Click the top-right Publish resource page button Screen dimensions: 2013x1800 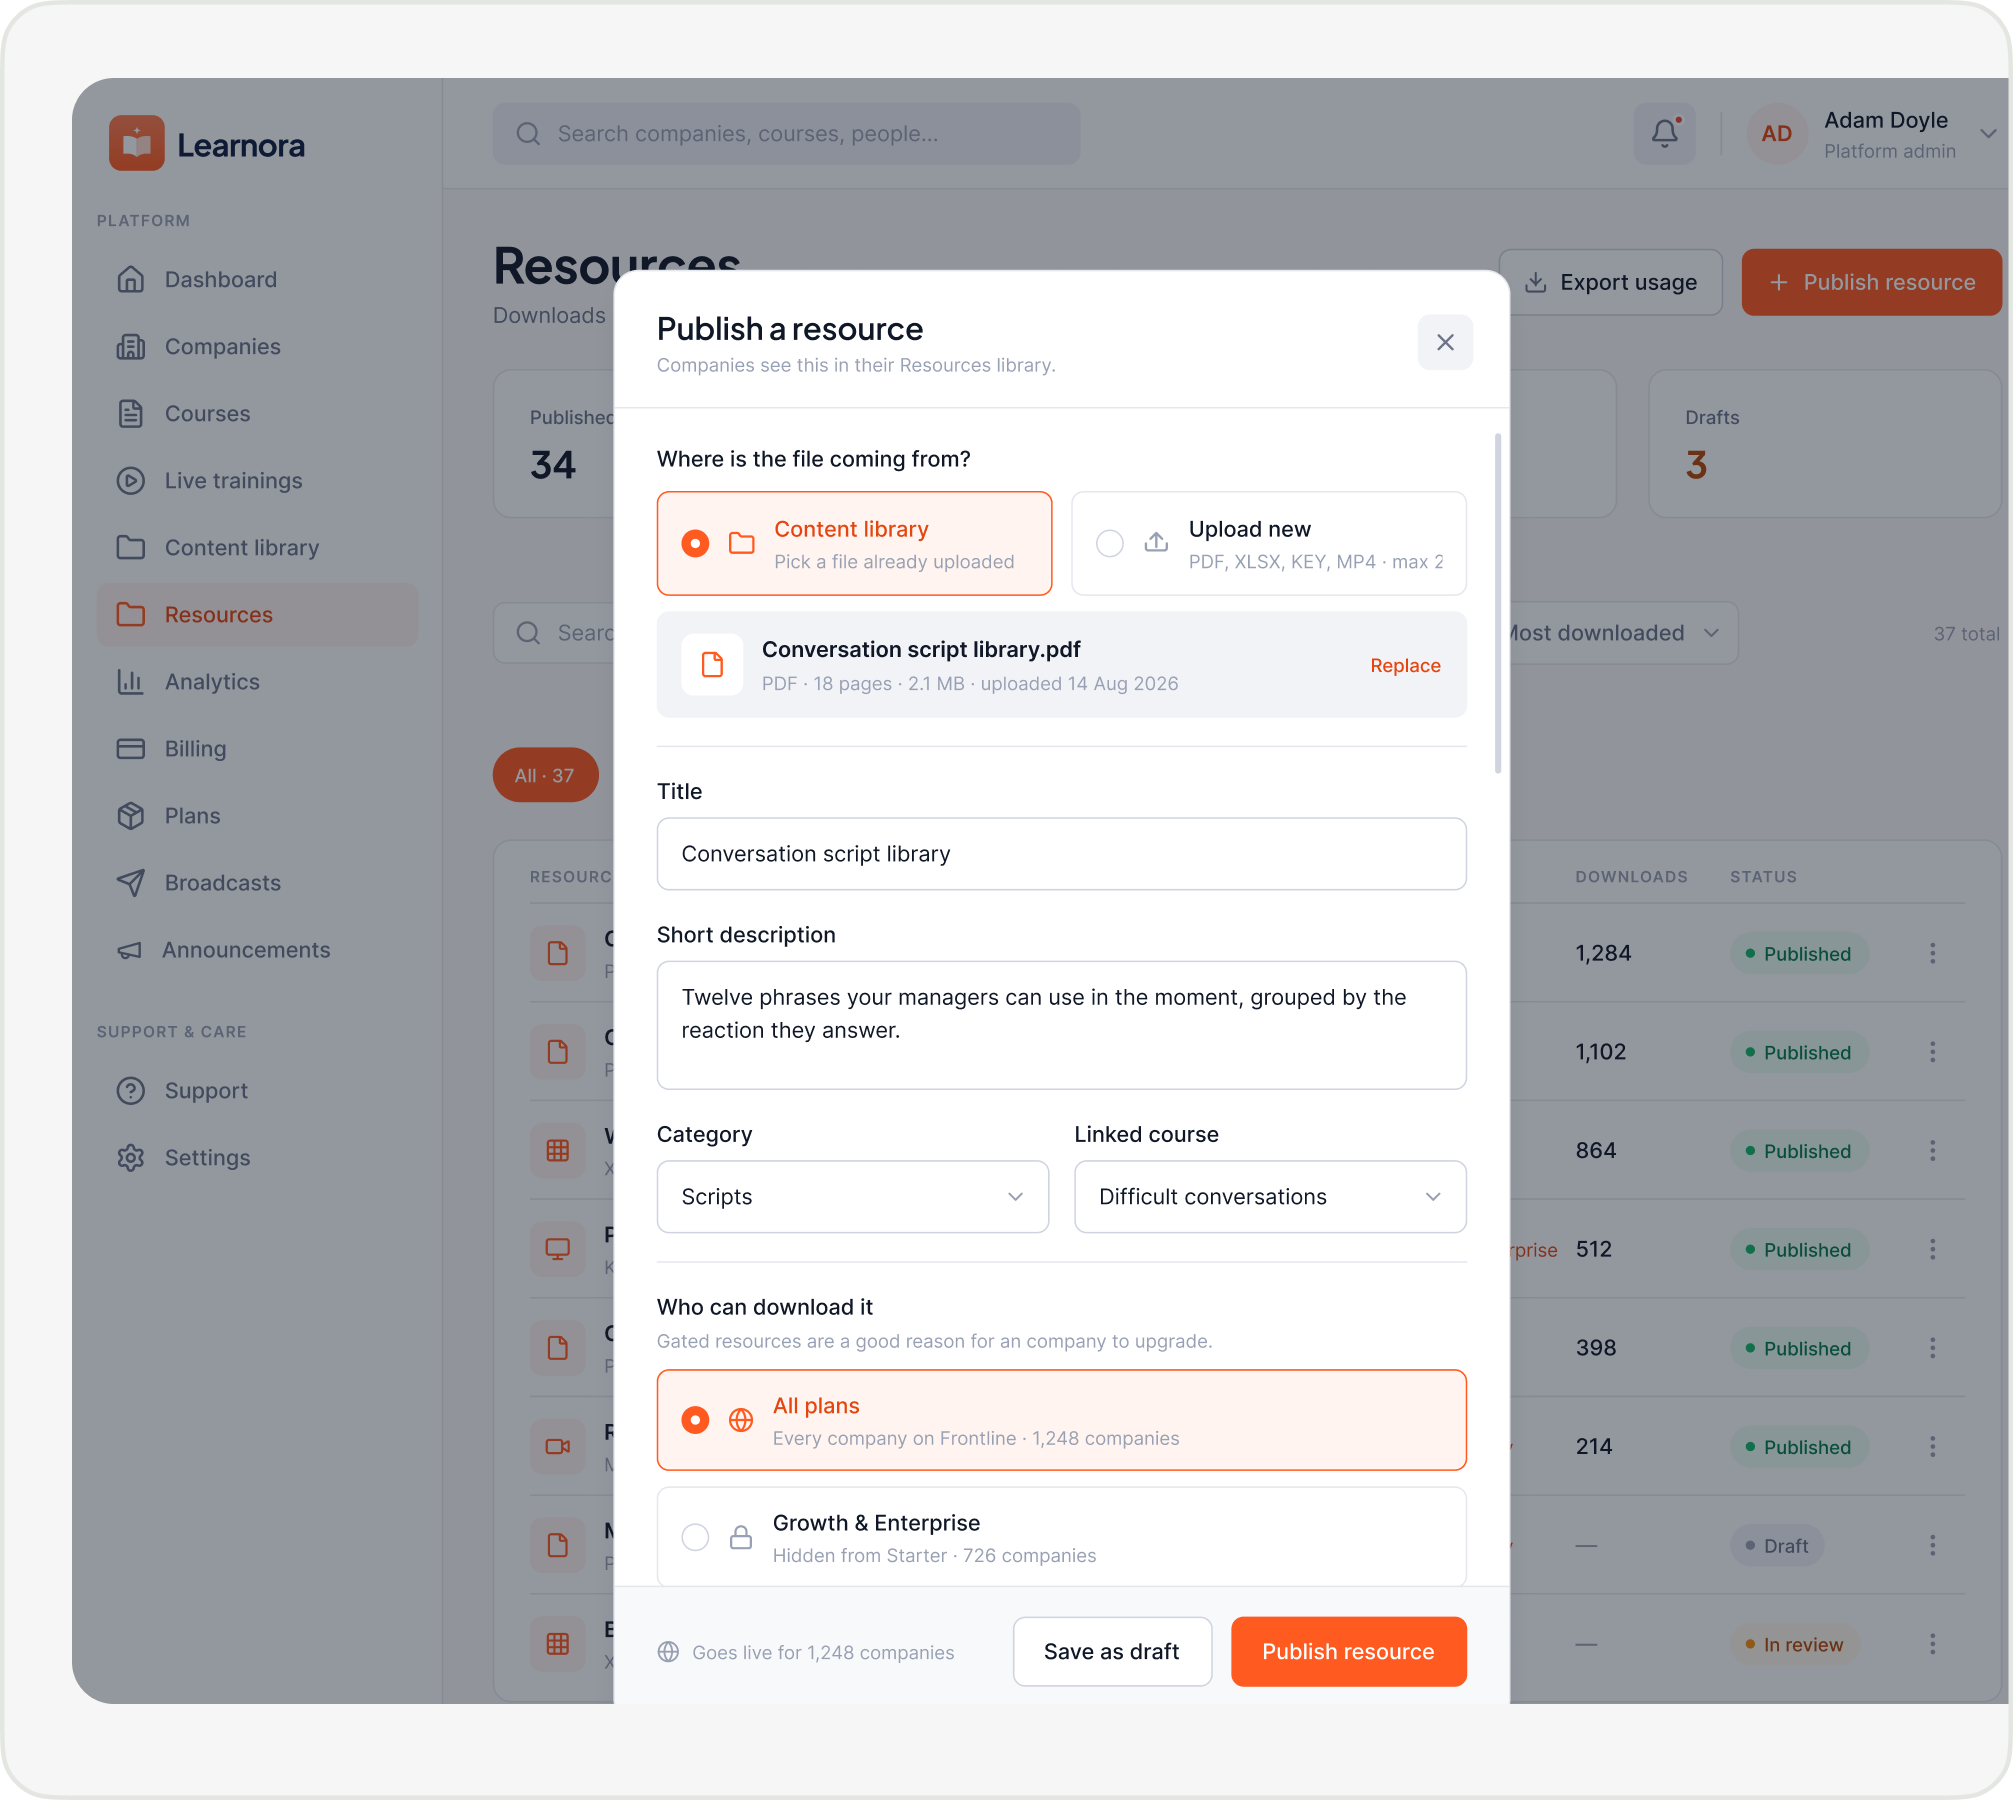click(1871, 282)
